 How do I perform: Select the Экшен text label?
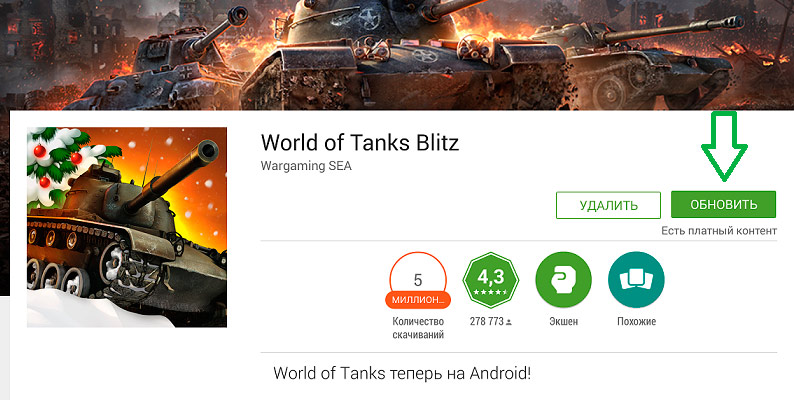(564, 322)
